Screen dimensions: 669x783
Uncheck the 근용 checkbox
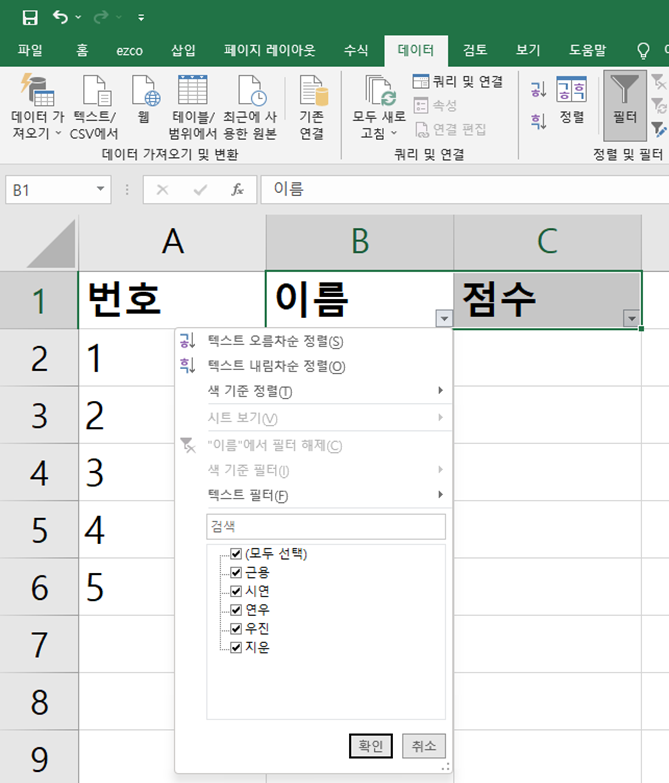(x=236, y=572)
